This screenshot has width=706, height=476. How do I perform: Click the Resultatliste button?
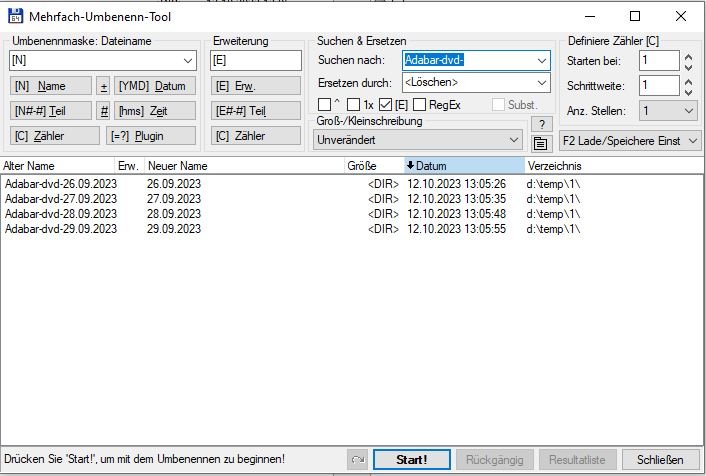[x=577, y=460]
